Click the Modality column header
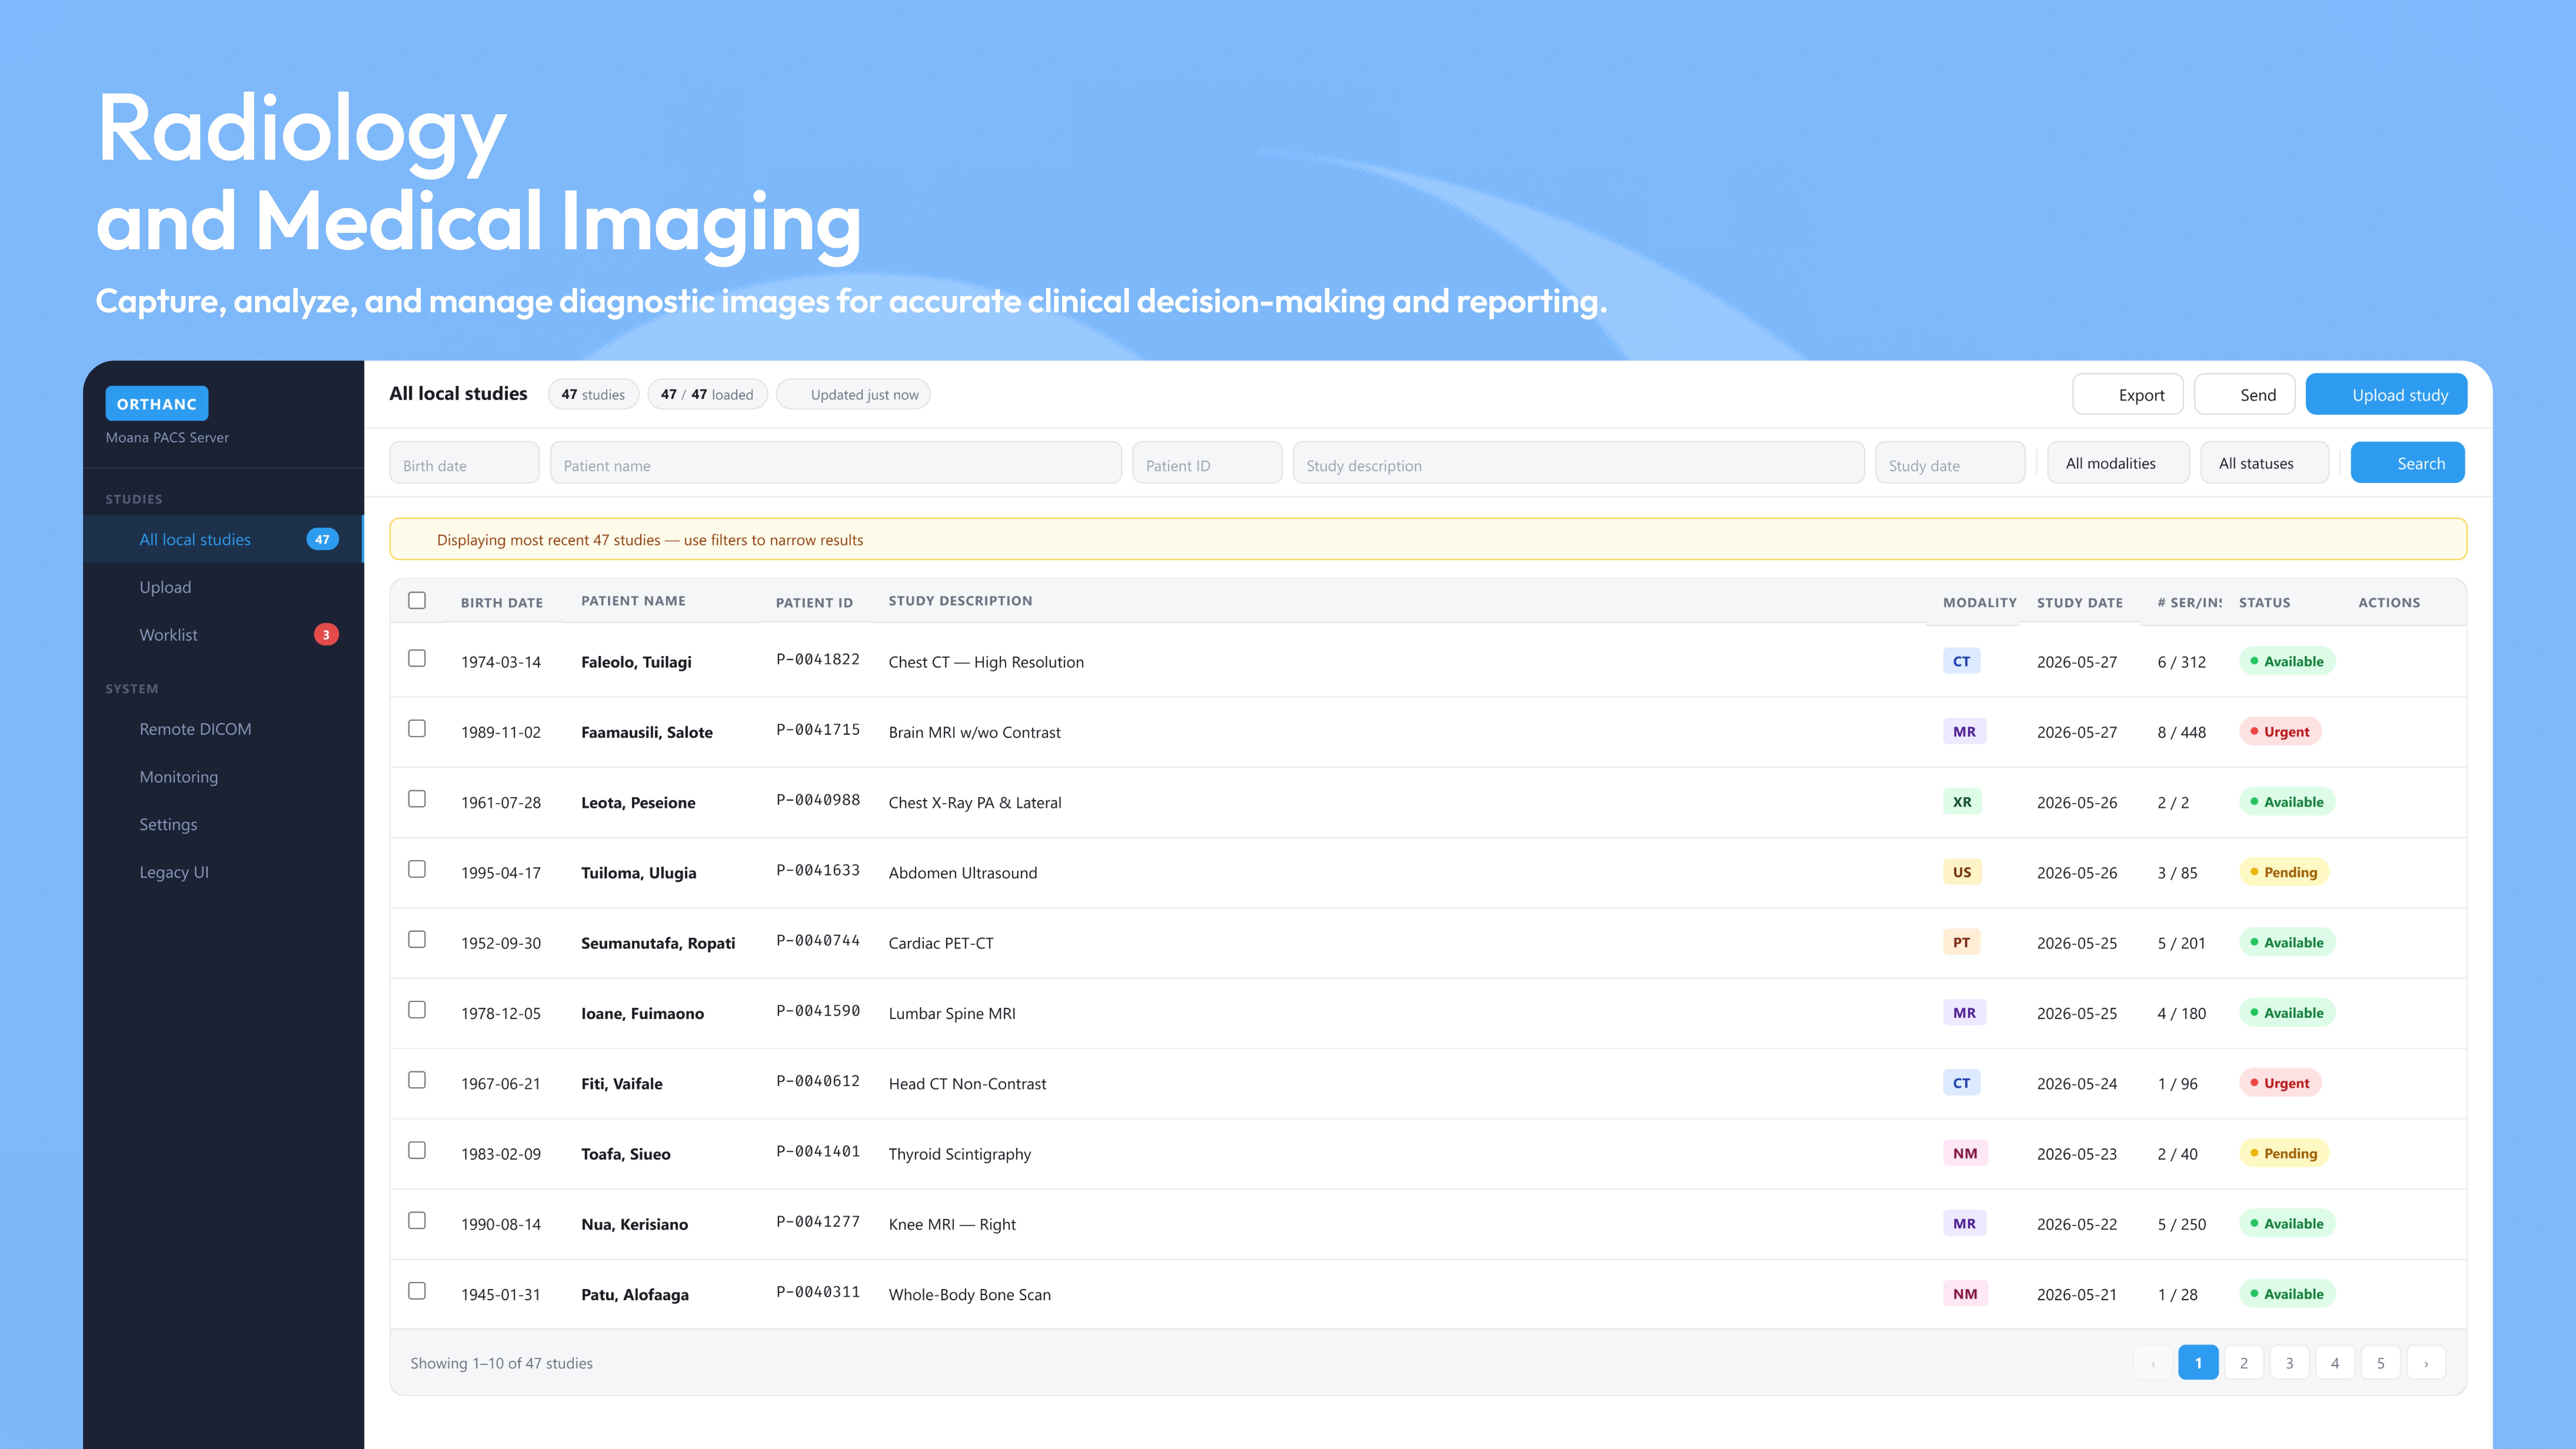Image resolution: width=2576 pixels, height=1449 pixels. pyautogui.click(x=1980, y=603)
